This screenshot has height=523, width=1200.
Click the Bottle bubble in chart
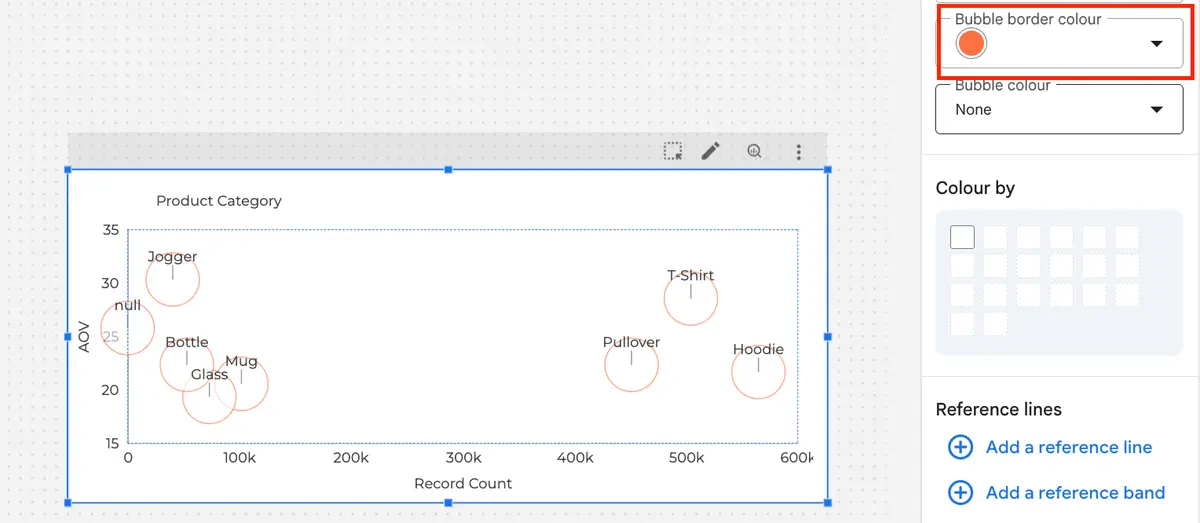point(187,363)
